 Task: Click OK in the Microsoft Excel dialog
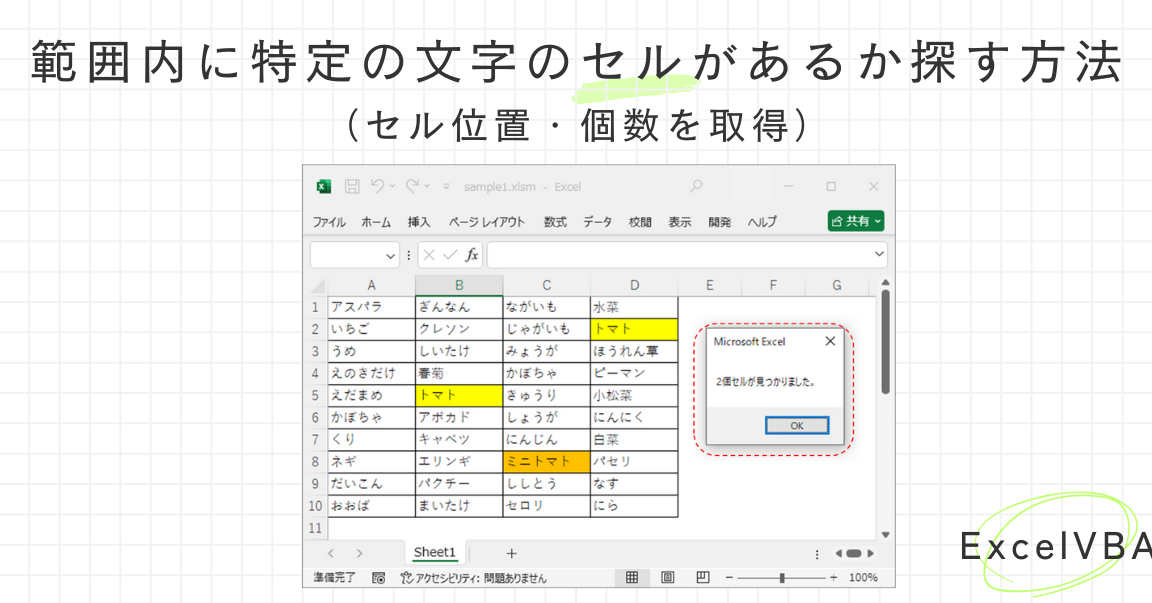(x=797, y=425)
